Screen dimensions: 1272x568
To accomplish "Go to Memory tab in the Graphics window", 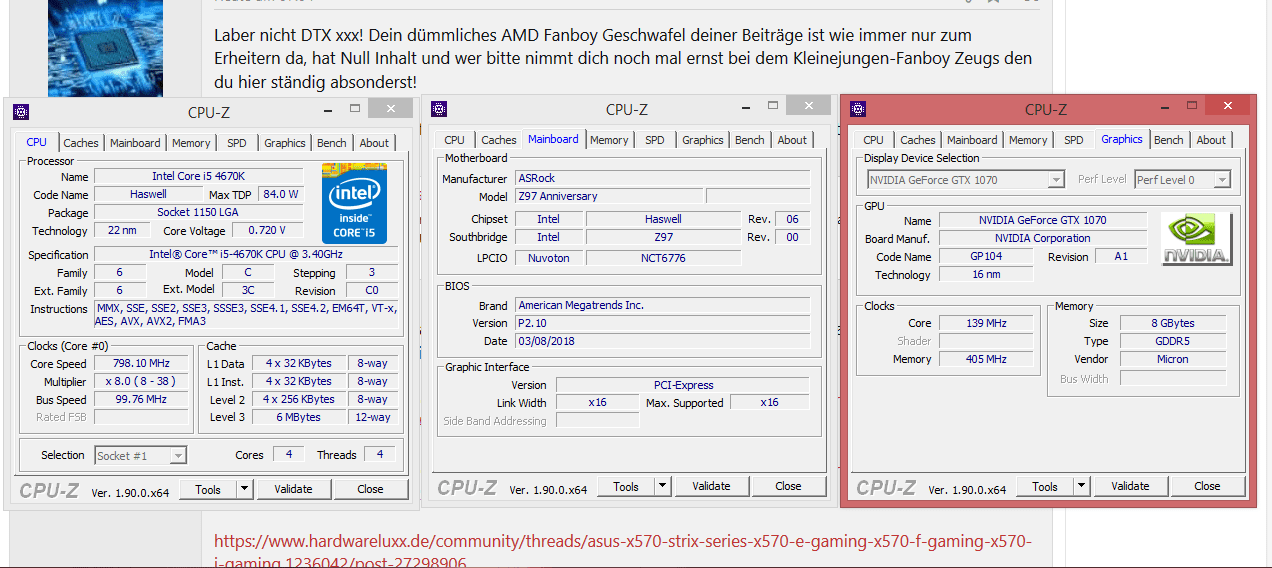I will click(x=1028, y=140).
